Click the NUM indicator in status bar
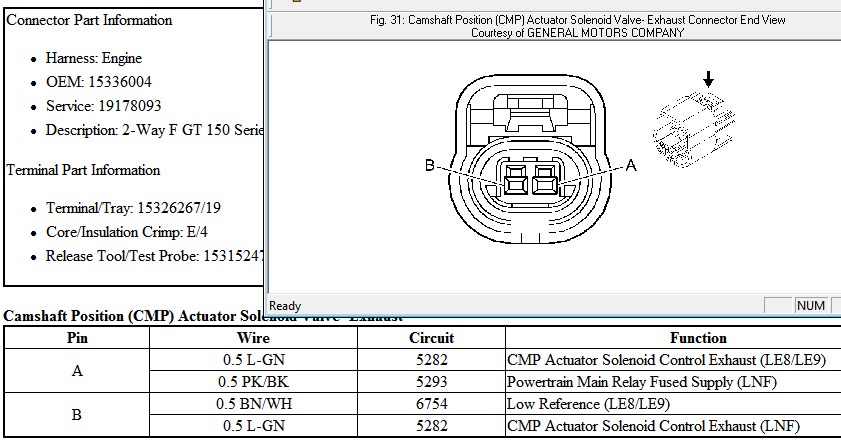841x447 pixels. (811, 305)
